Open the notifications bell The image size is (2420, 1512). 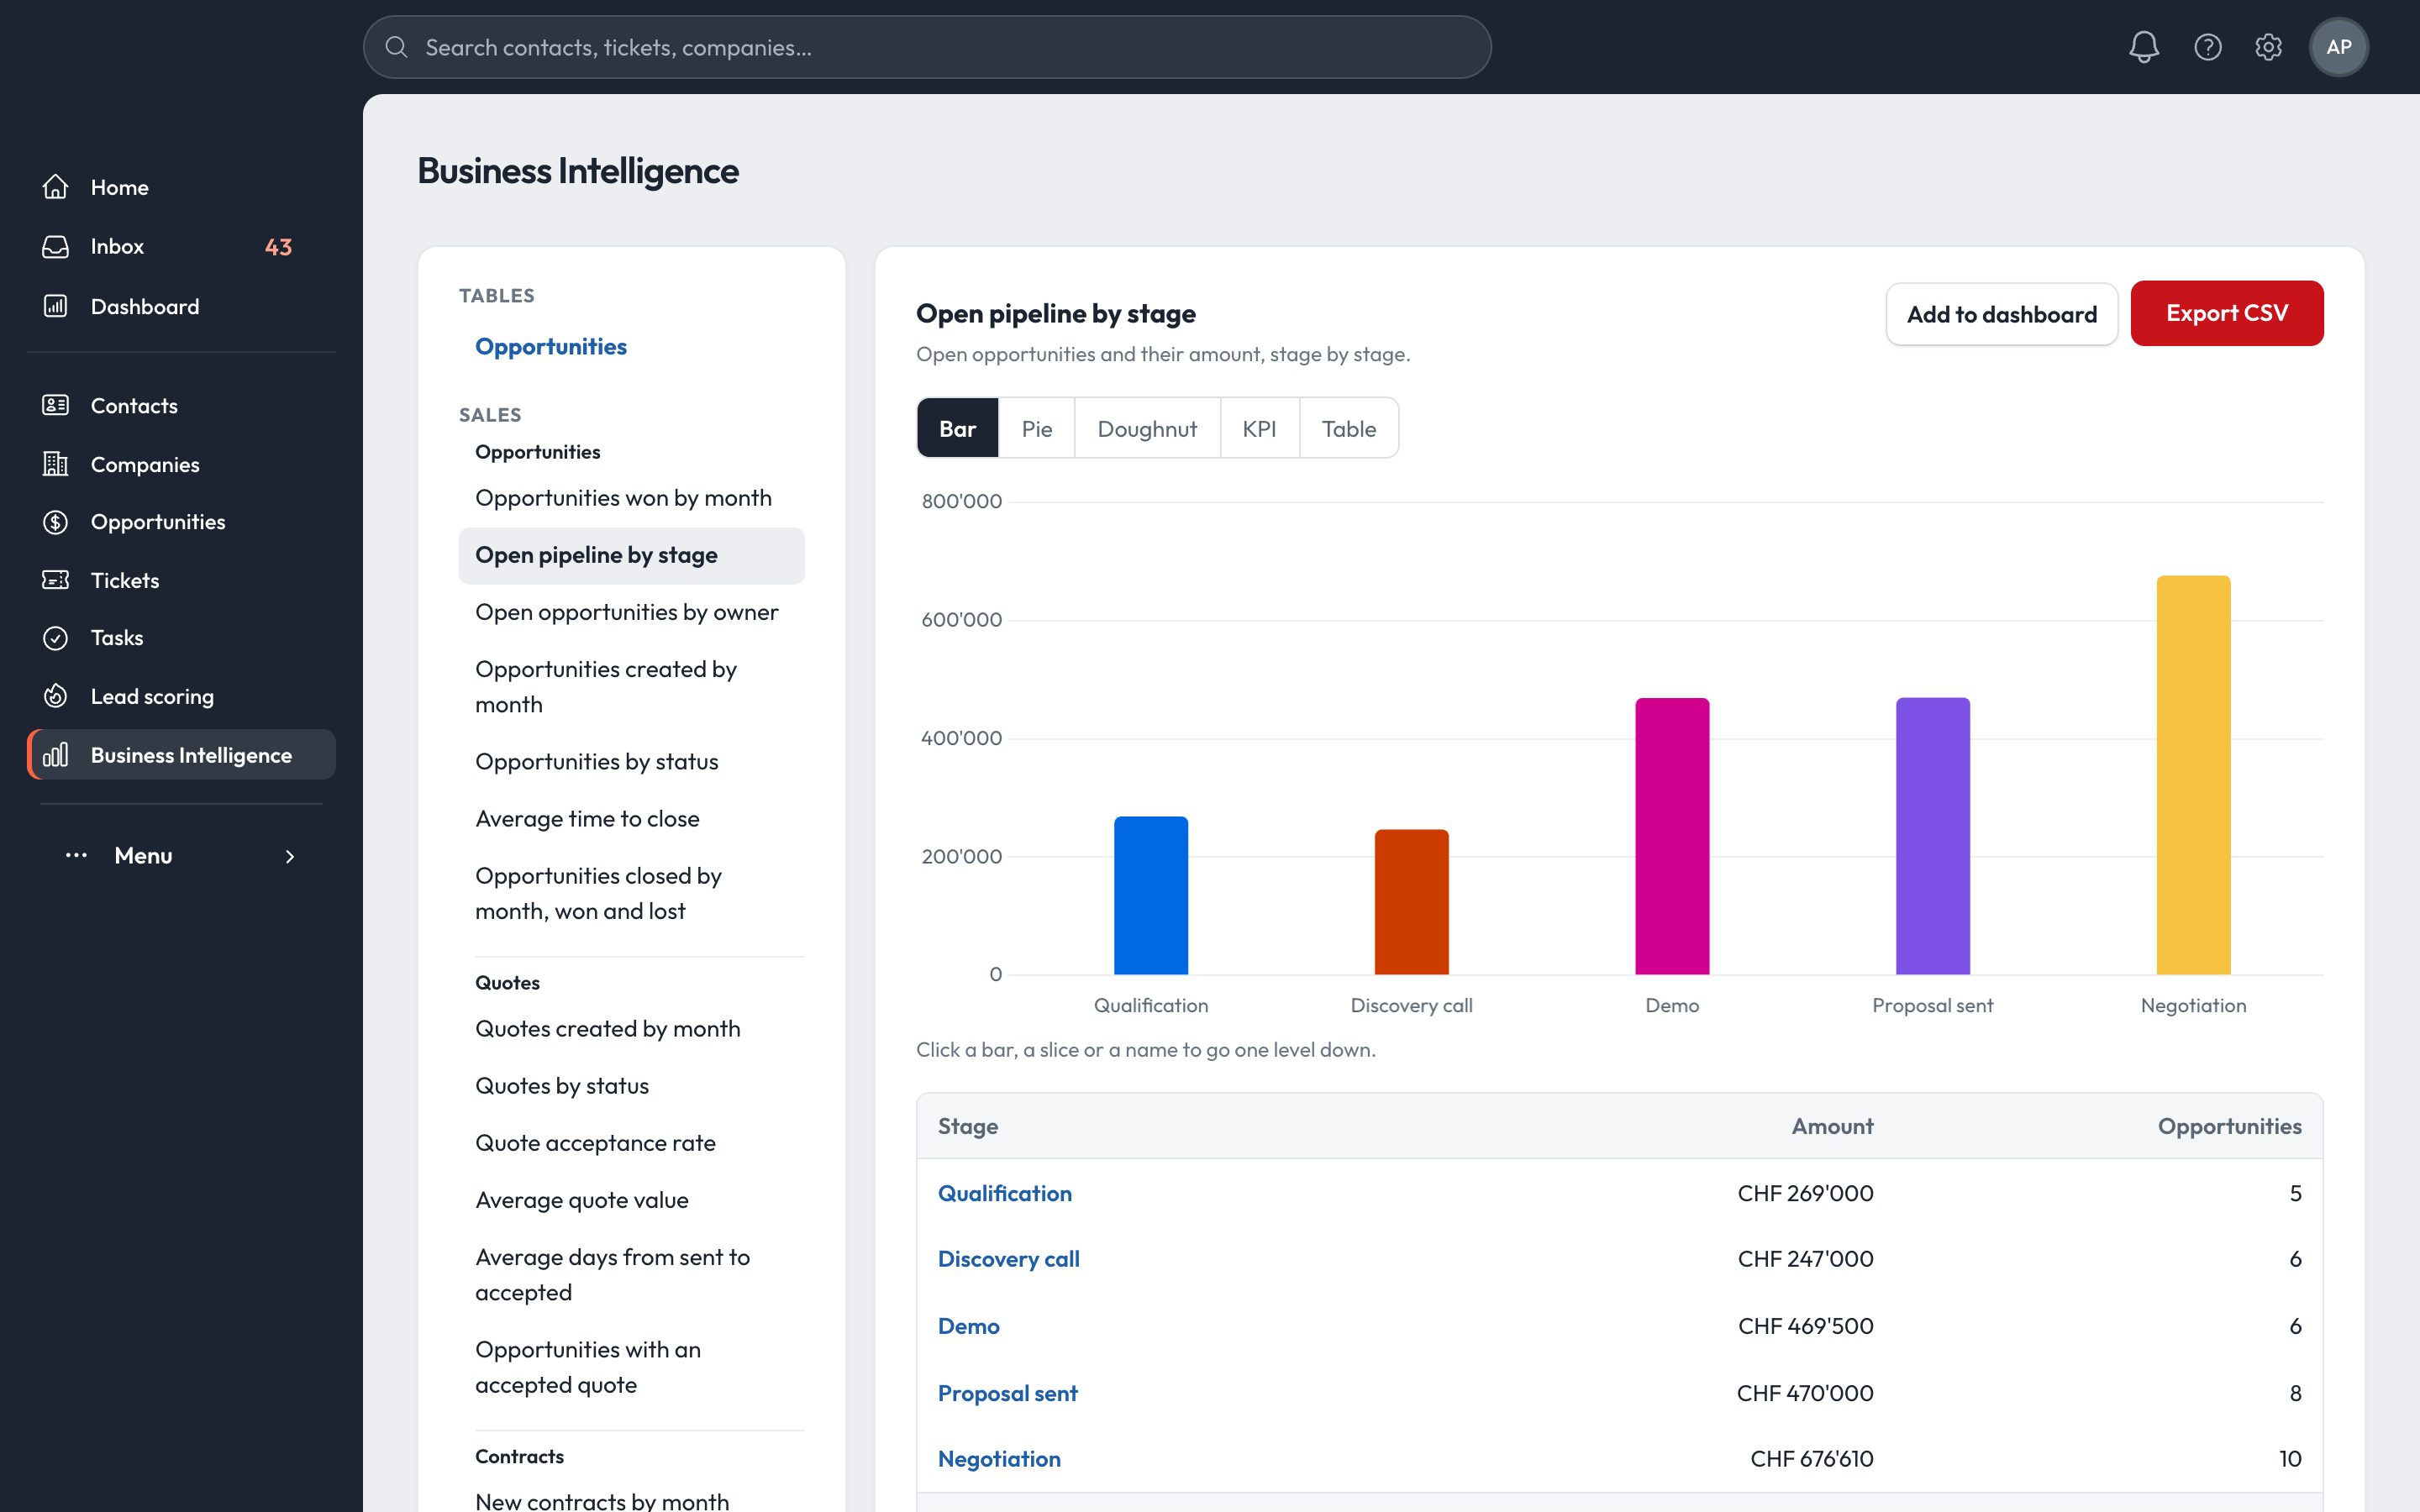[2143, 47]
